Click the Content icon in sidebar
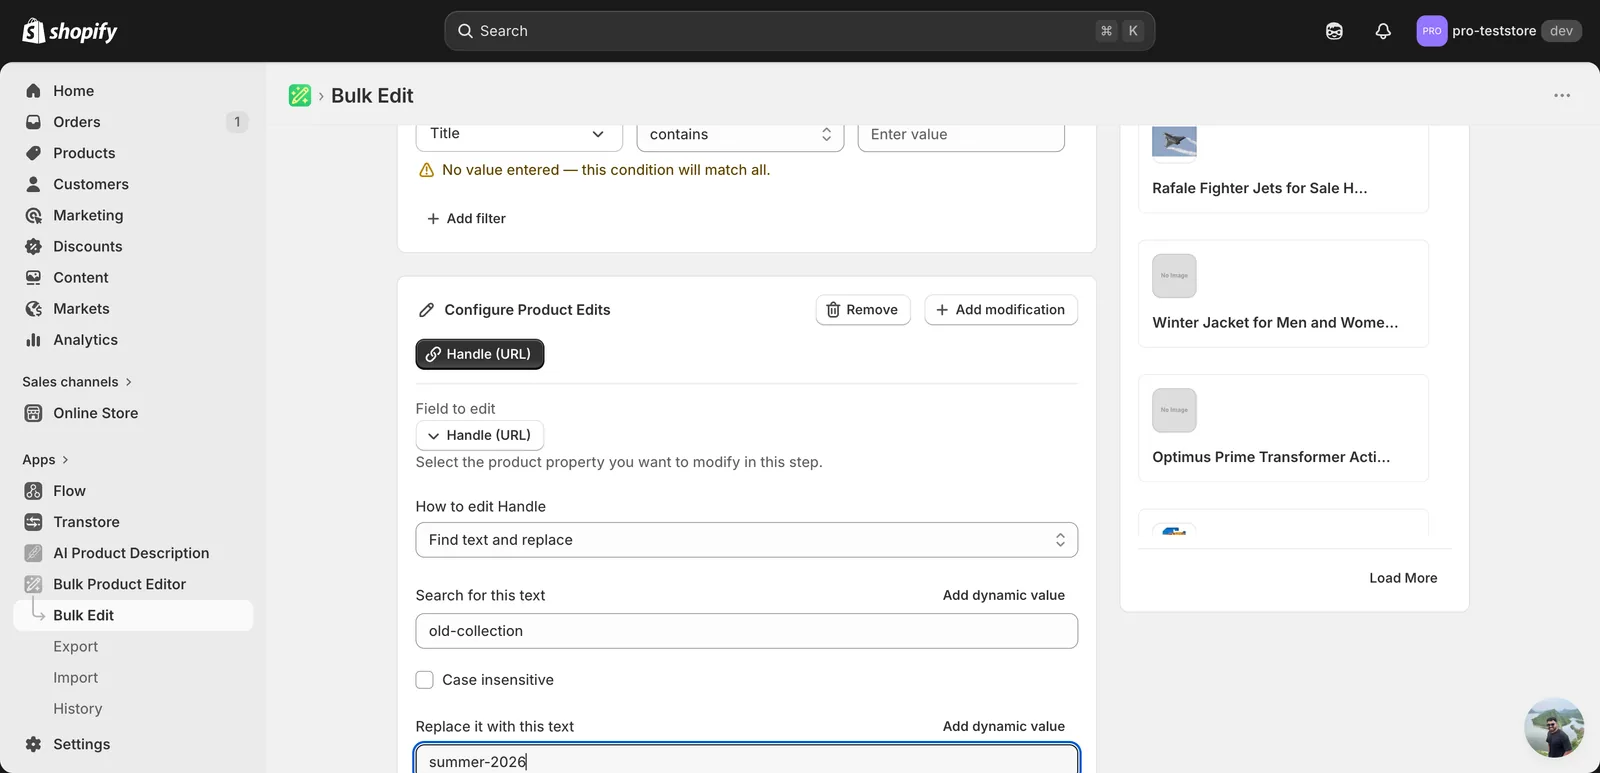The height and width of the screenshot is (773, 1600). click(33, 277)
